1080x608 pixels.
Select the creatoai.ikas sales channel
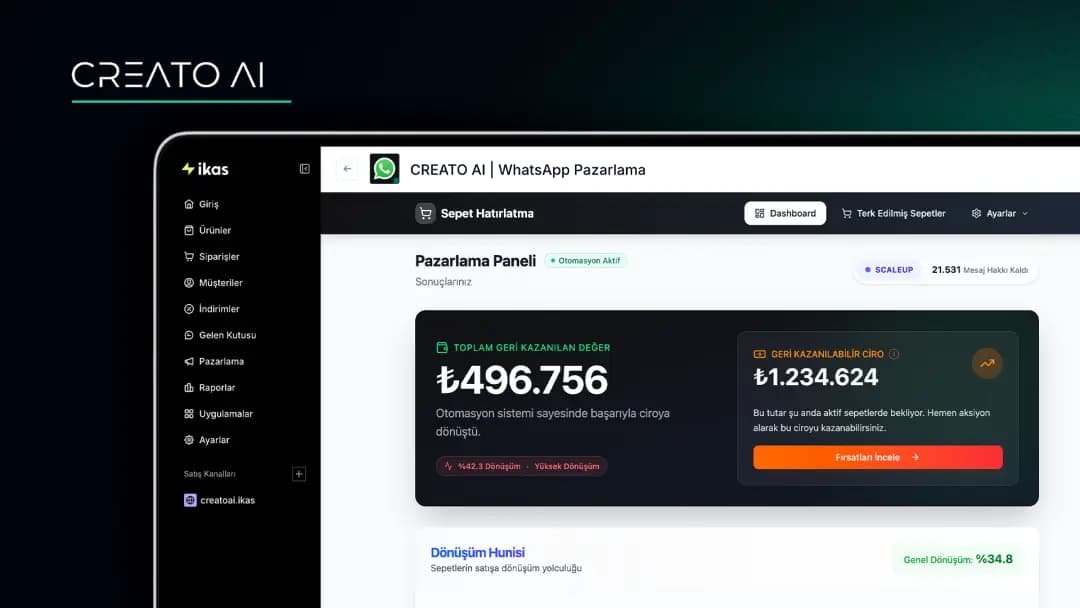pyautogui.click(x=226, y=500)
